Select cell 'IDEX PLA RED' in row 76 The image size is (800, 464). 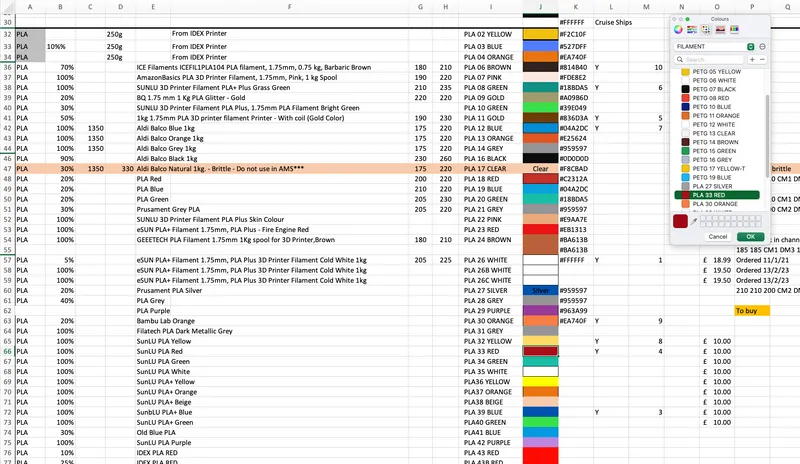coord(157,452)
